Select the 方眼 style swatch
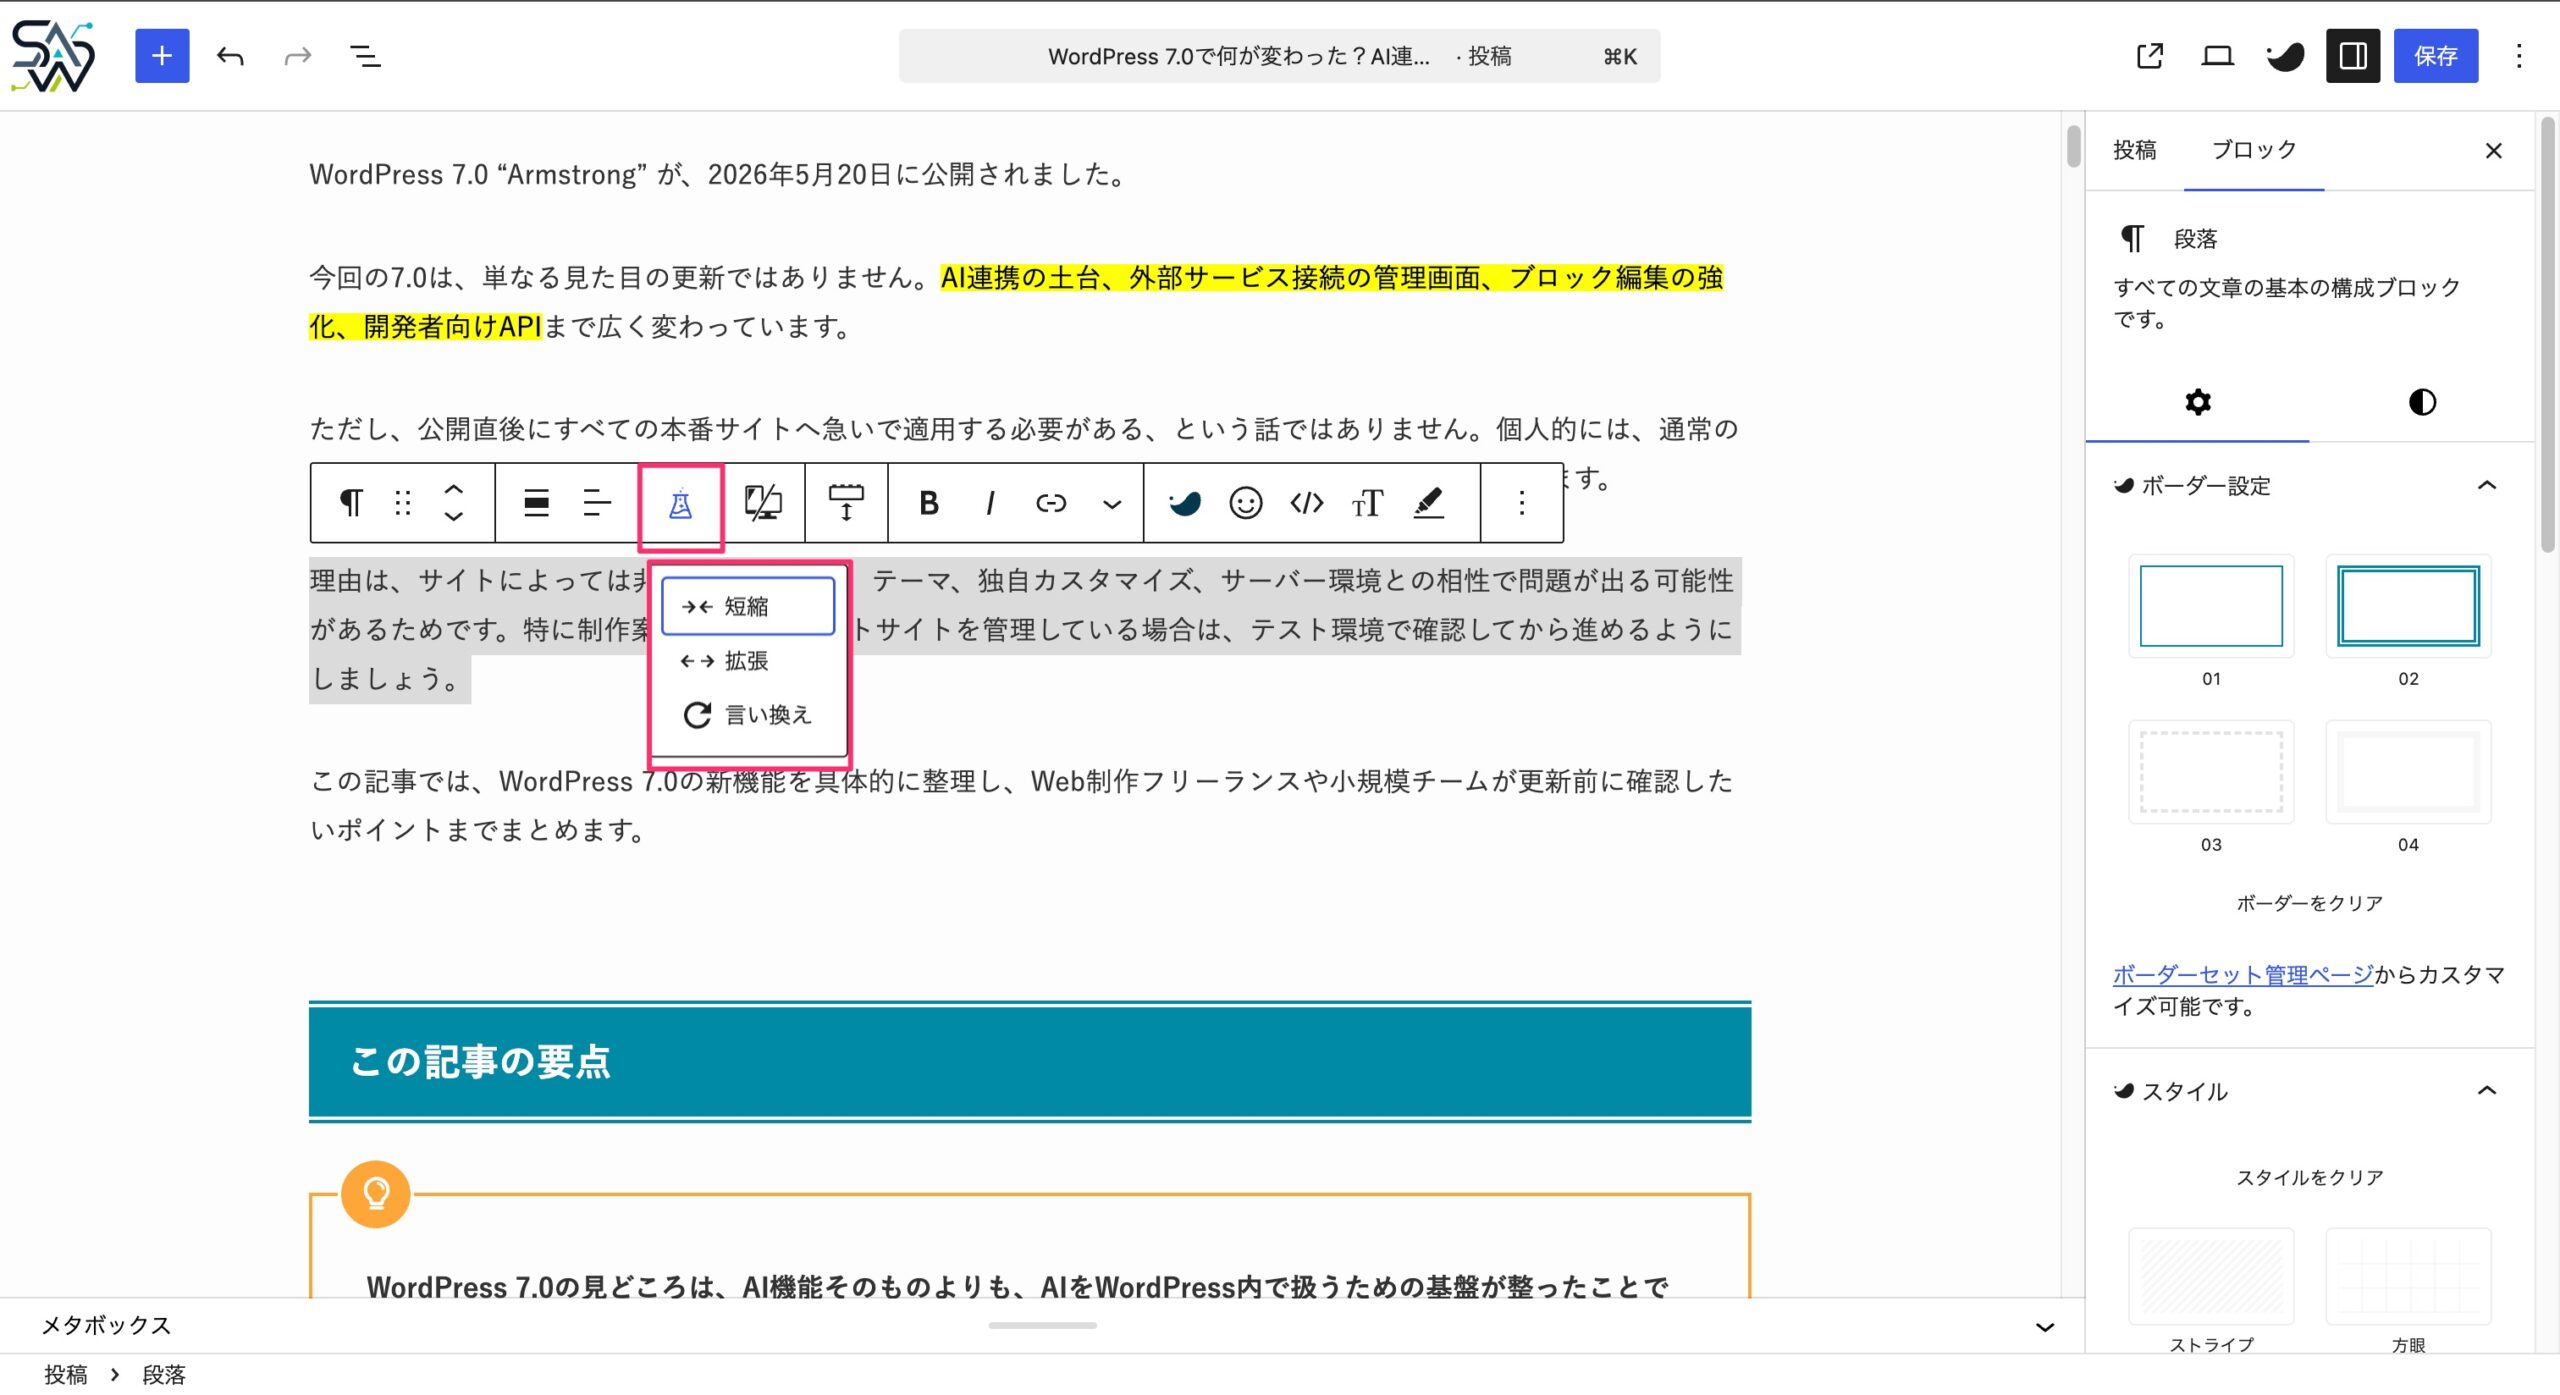The image size is (2560, 1395). point(2408,1277)
